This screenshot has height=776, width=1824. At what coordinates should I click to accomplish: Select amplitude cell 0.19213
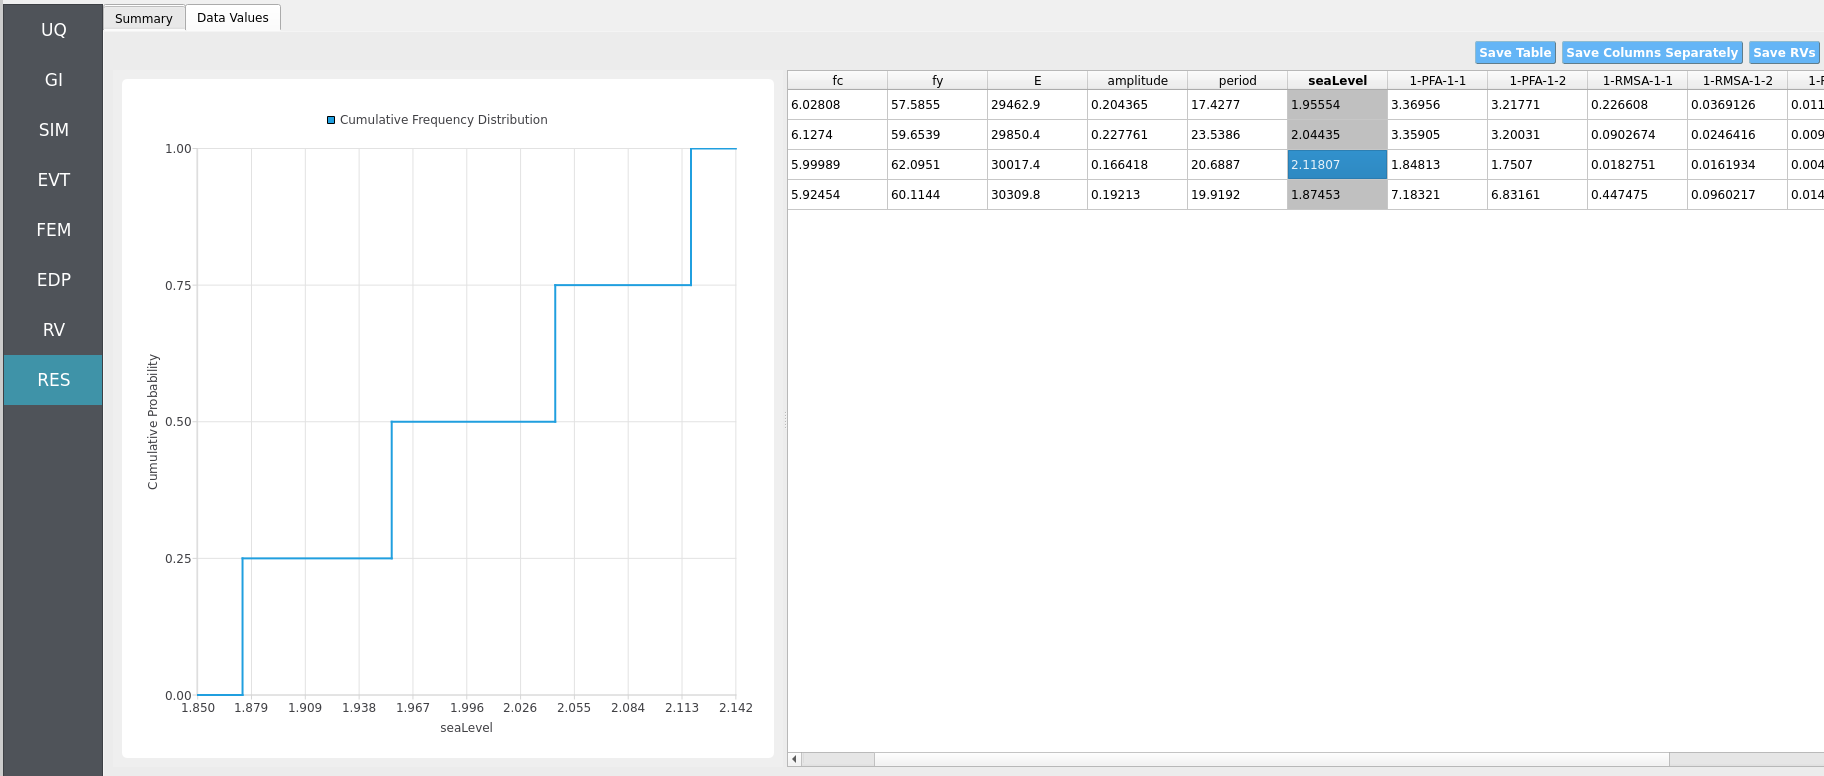[1137, 195]
